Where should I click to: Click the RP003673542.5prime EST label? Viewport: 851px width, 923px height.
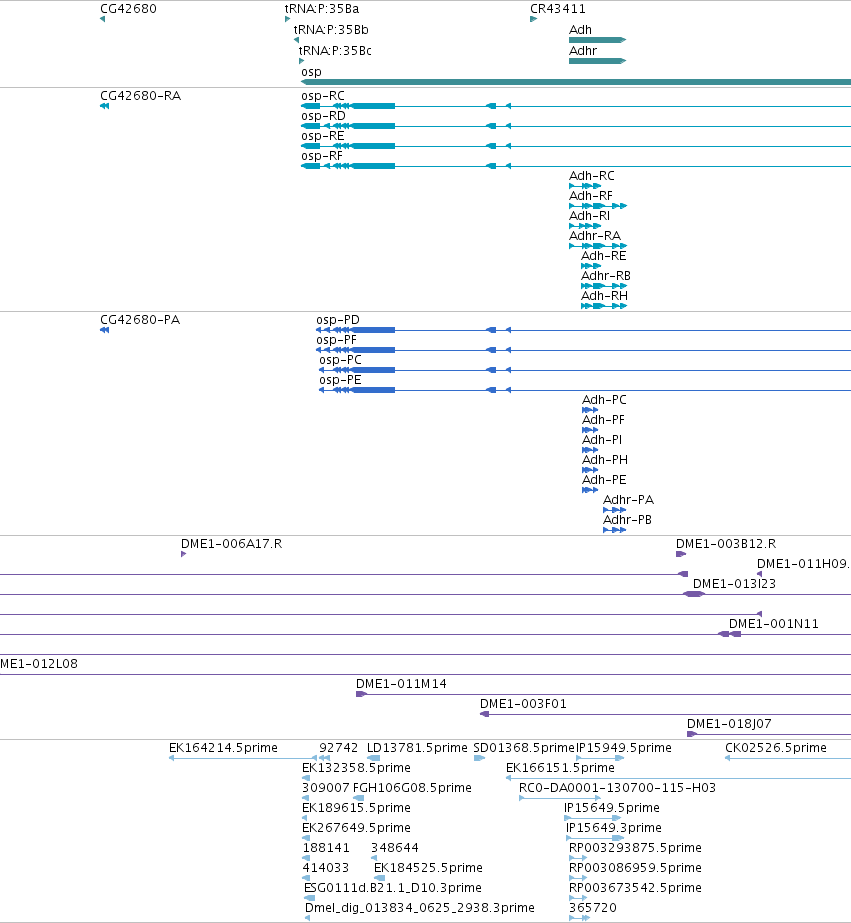[636, 888]
